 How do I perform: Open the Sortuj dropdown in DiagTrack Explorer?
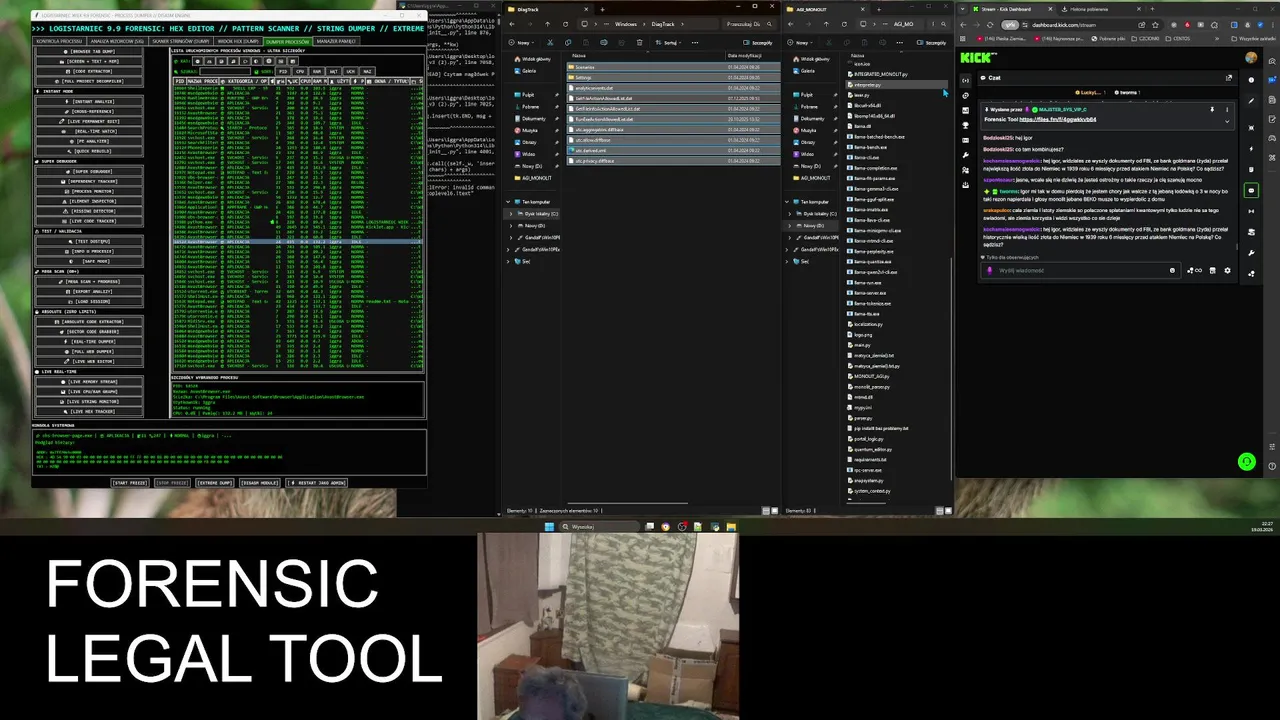[668, 43]
